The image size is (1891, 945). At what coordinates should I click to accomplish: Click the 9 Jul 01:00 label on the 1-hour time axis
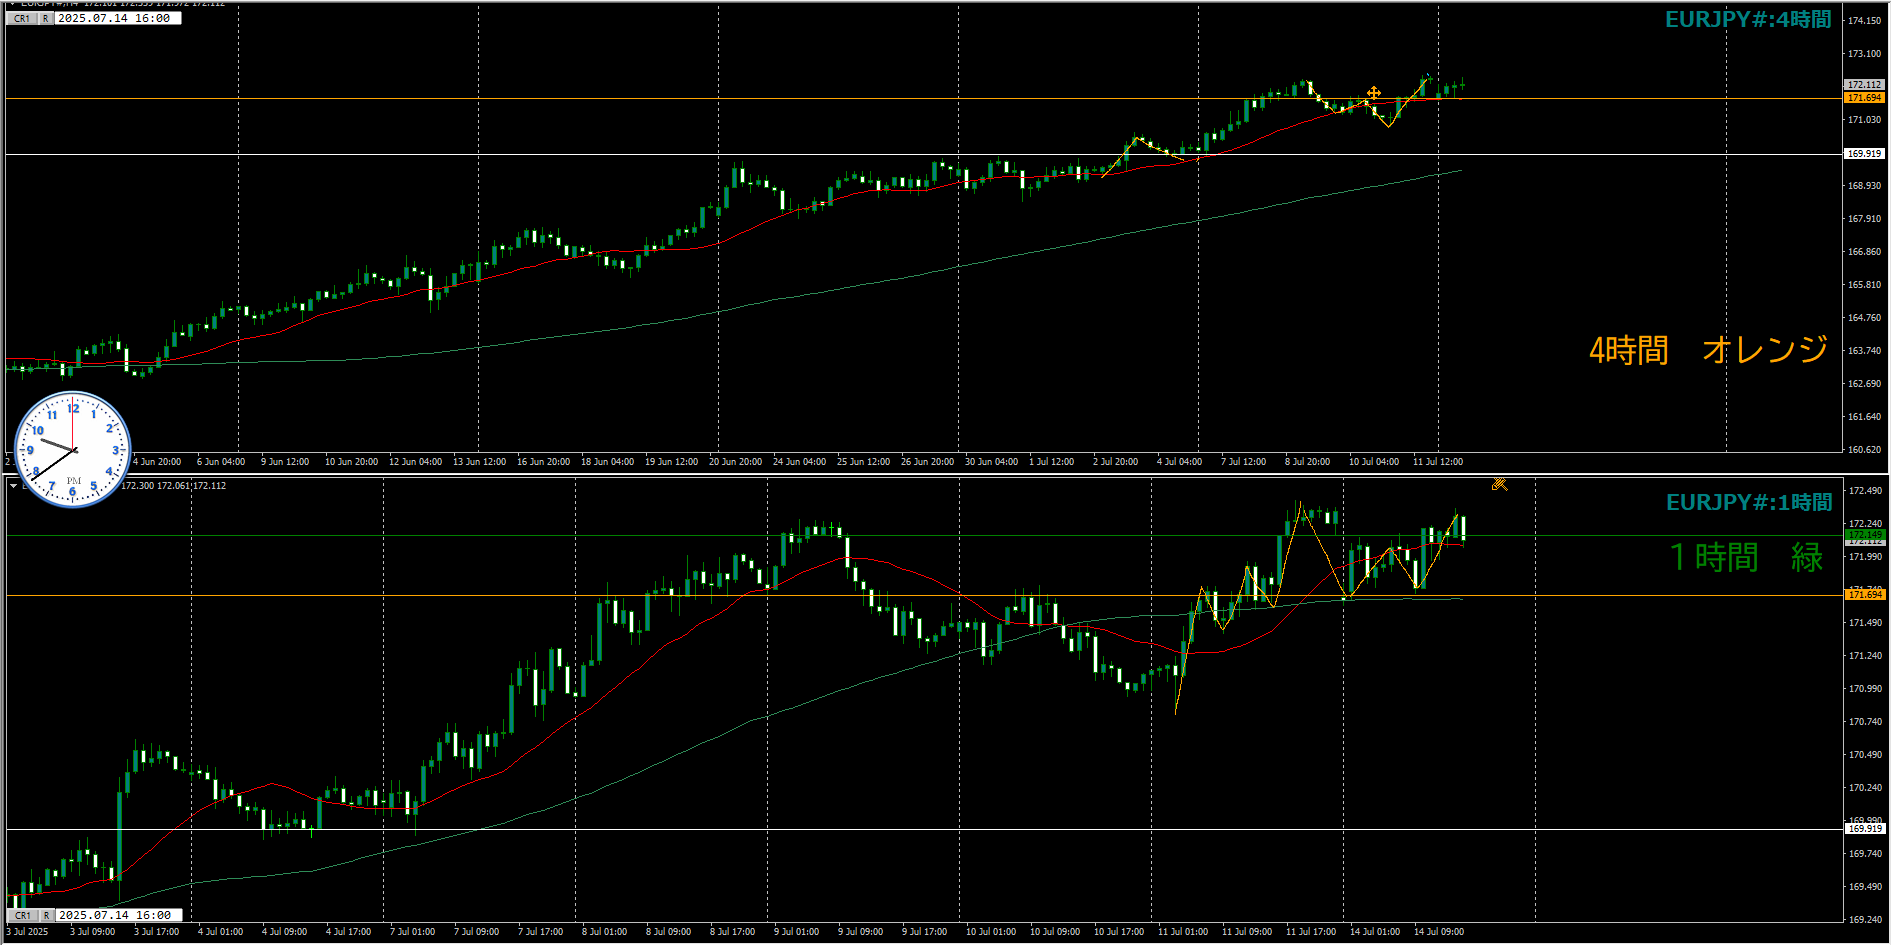(x=796, y=932)
